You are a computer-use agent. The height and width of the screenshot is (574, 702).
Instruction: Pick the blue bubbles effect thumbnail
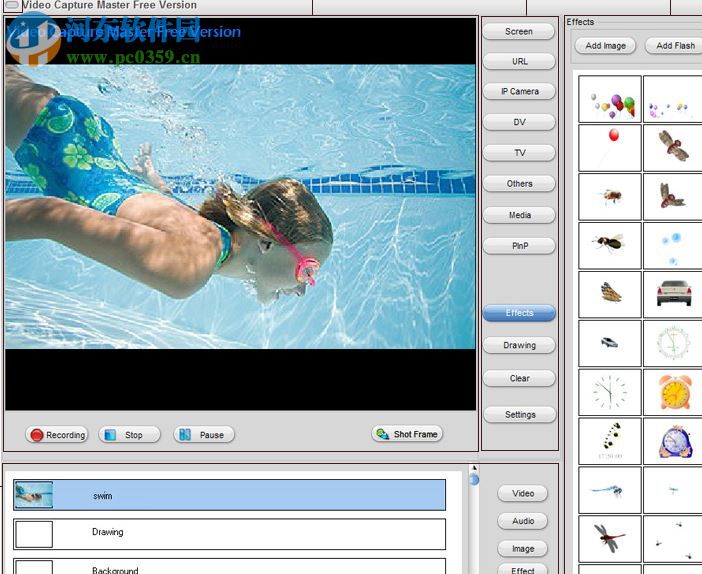pyautogui.click(x=673, y=245)
